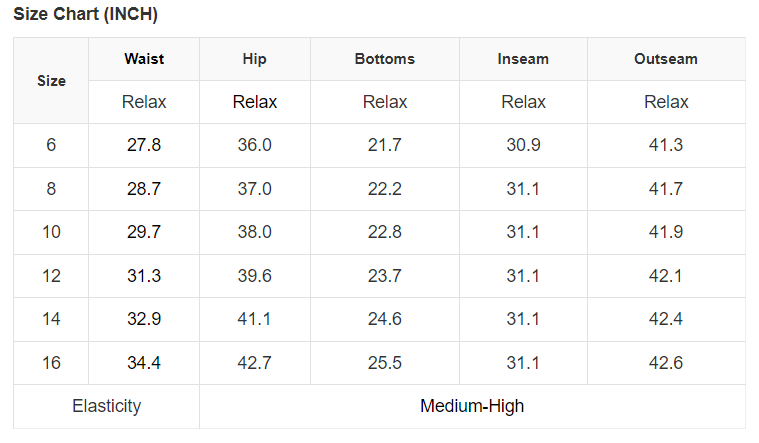This screenshot has height=443, width=759.
Task: Choose size 12 row label
Action: click(51, 276)
